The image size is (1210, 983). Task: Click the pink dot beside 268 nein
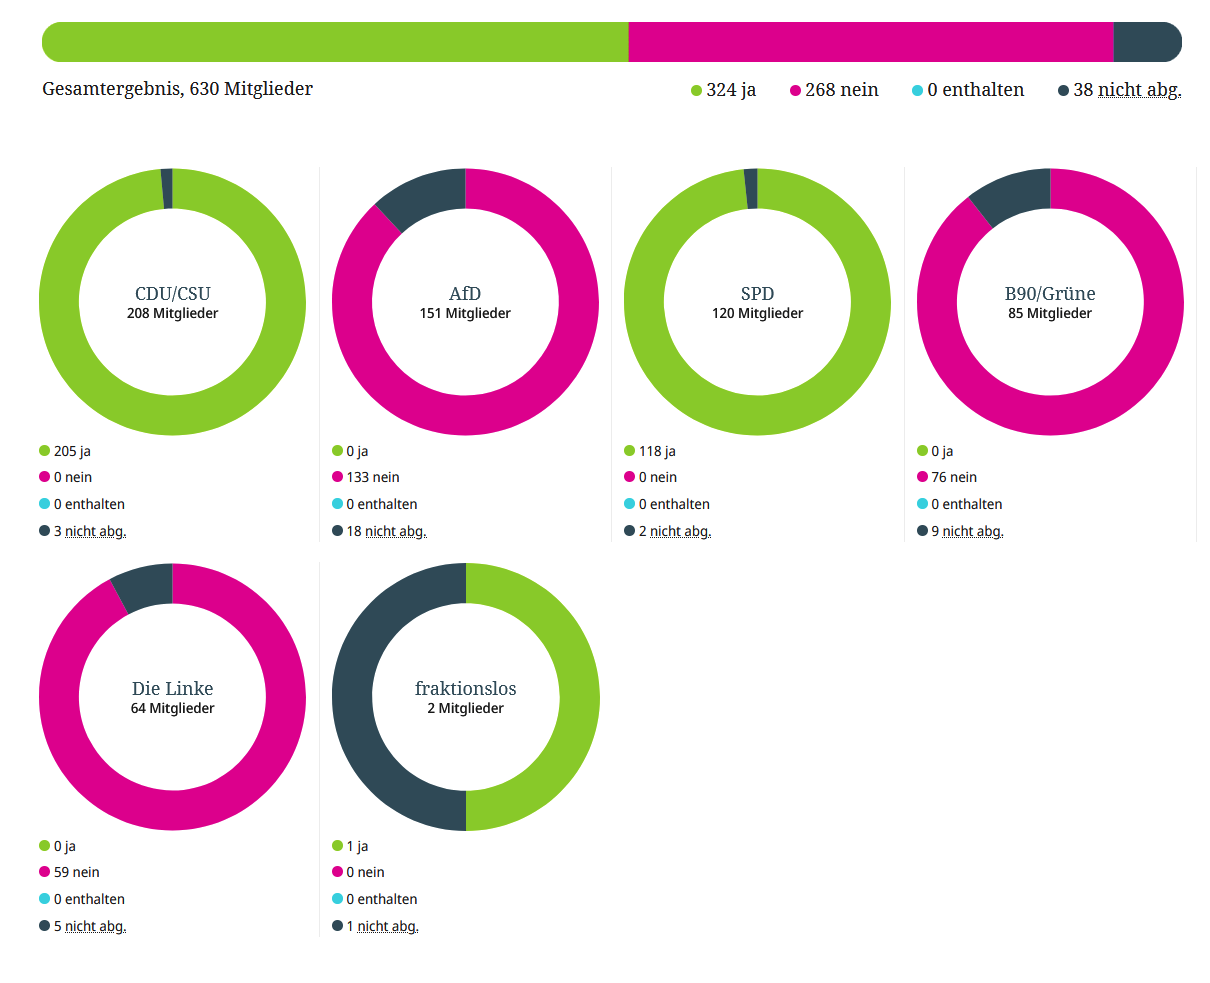(x=796, y=91)
